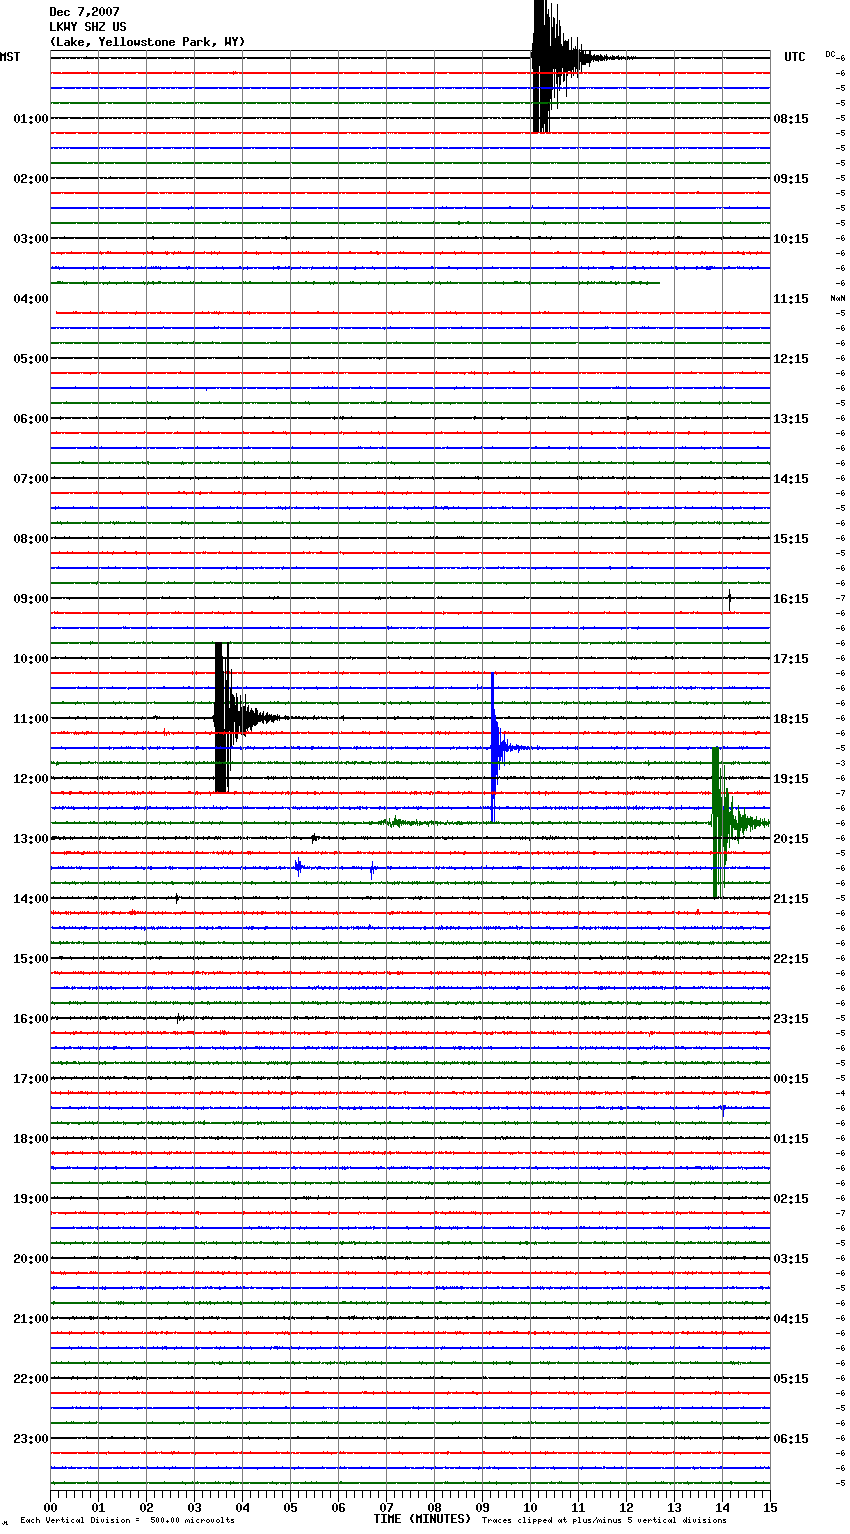This screenshot has width=850, height=1534.
Task: Click the 04:00 MST time label
Action: point(31,299)
